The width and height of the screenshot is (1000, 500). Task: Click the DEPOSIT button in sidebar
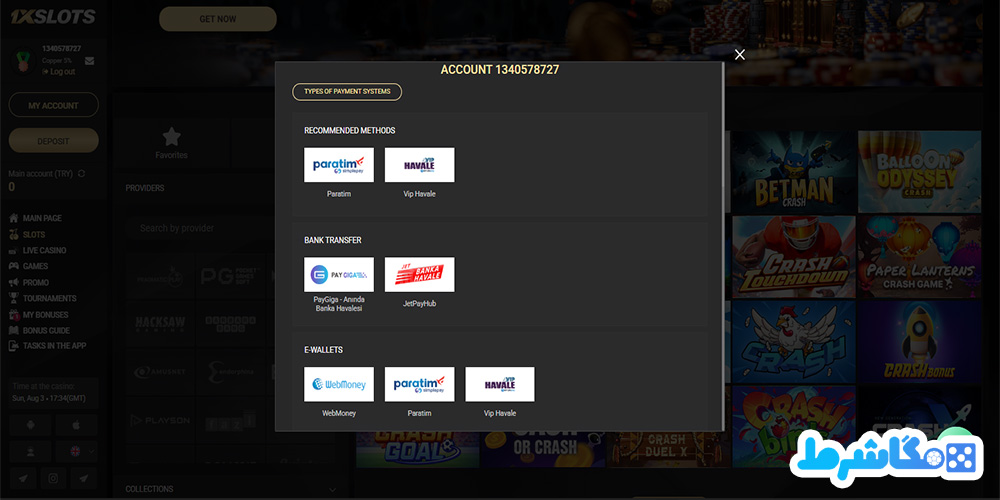coord(54,141)
